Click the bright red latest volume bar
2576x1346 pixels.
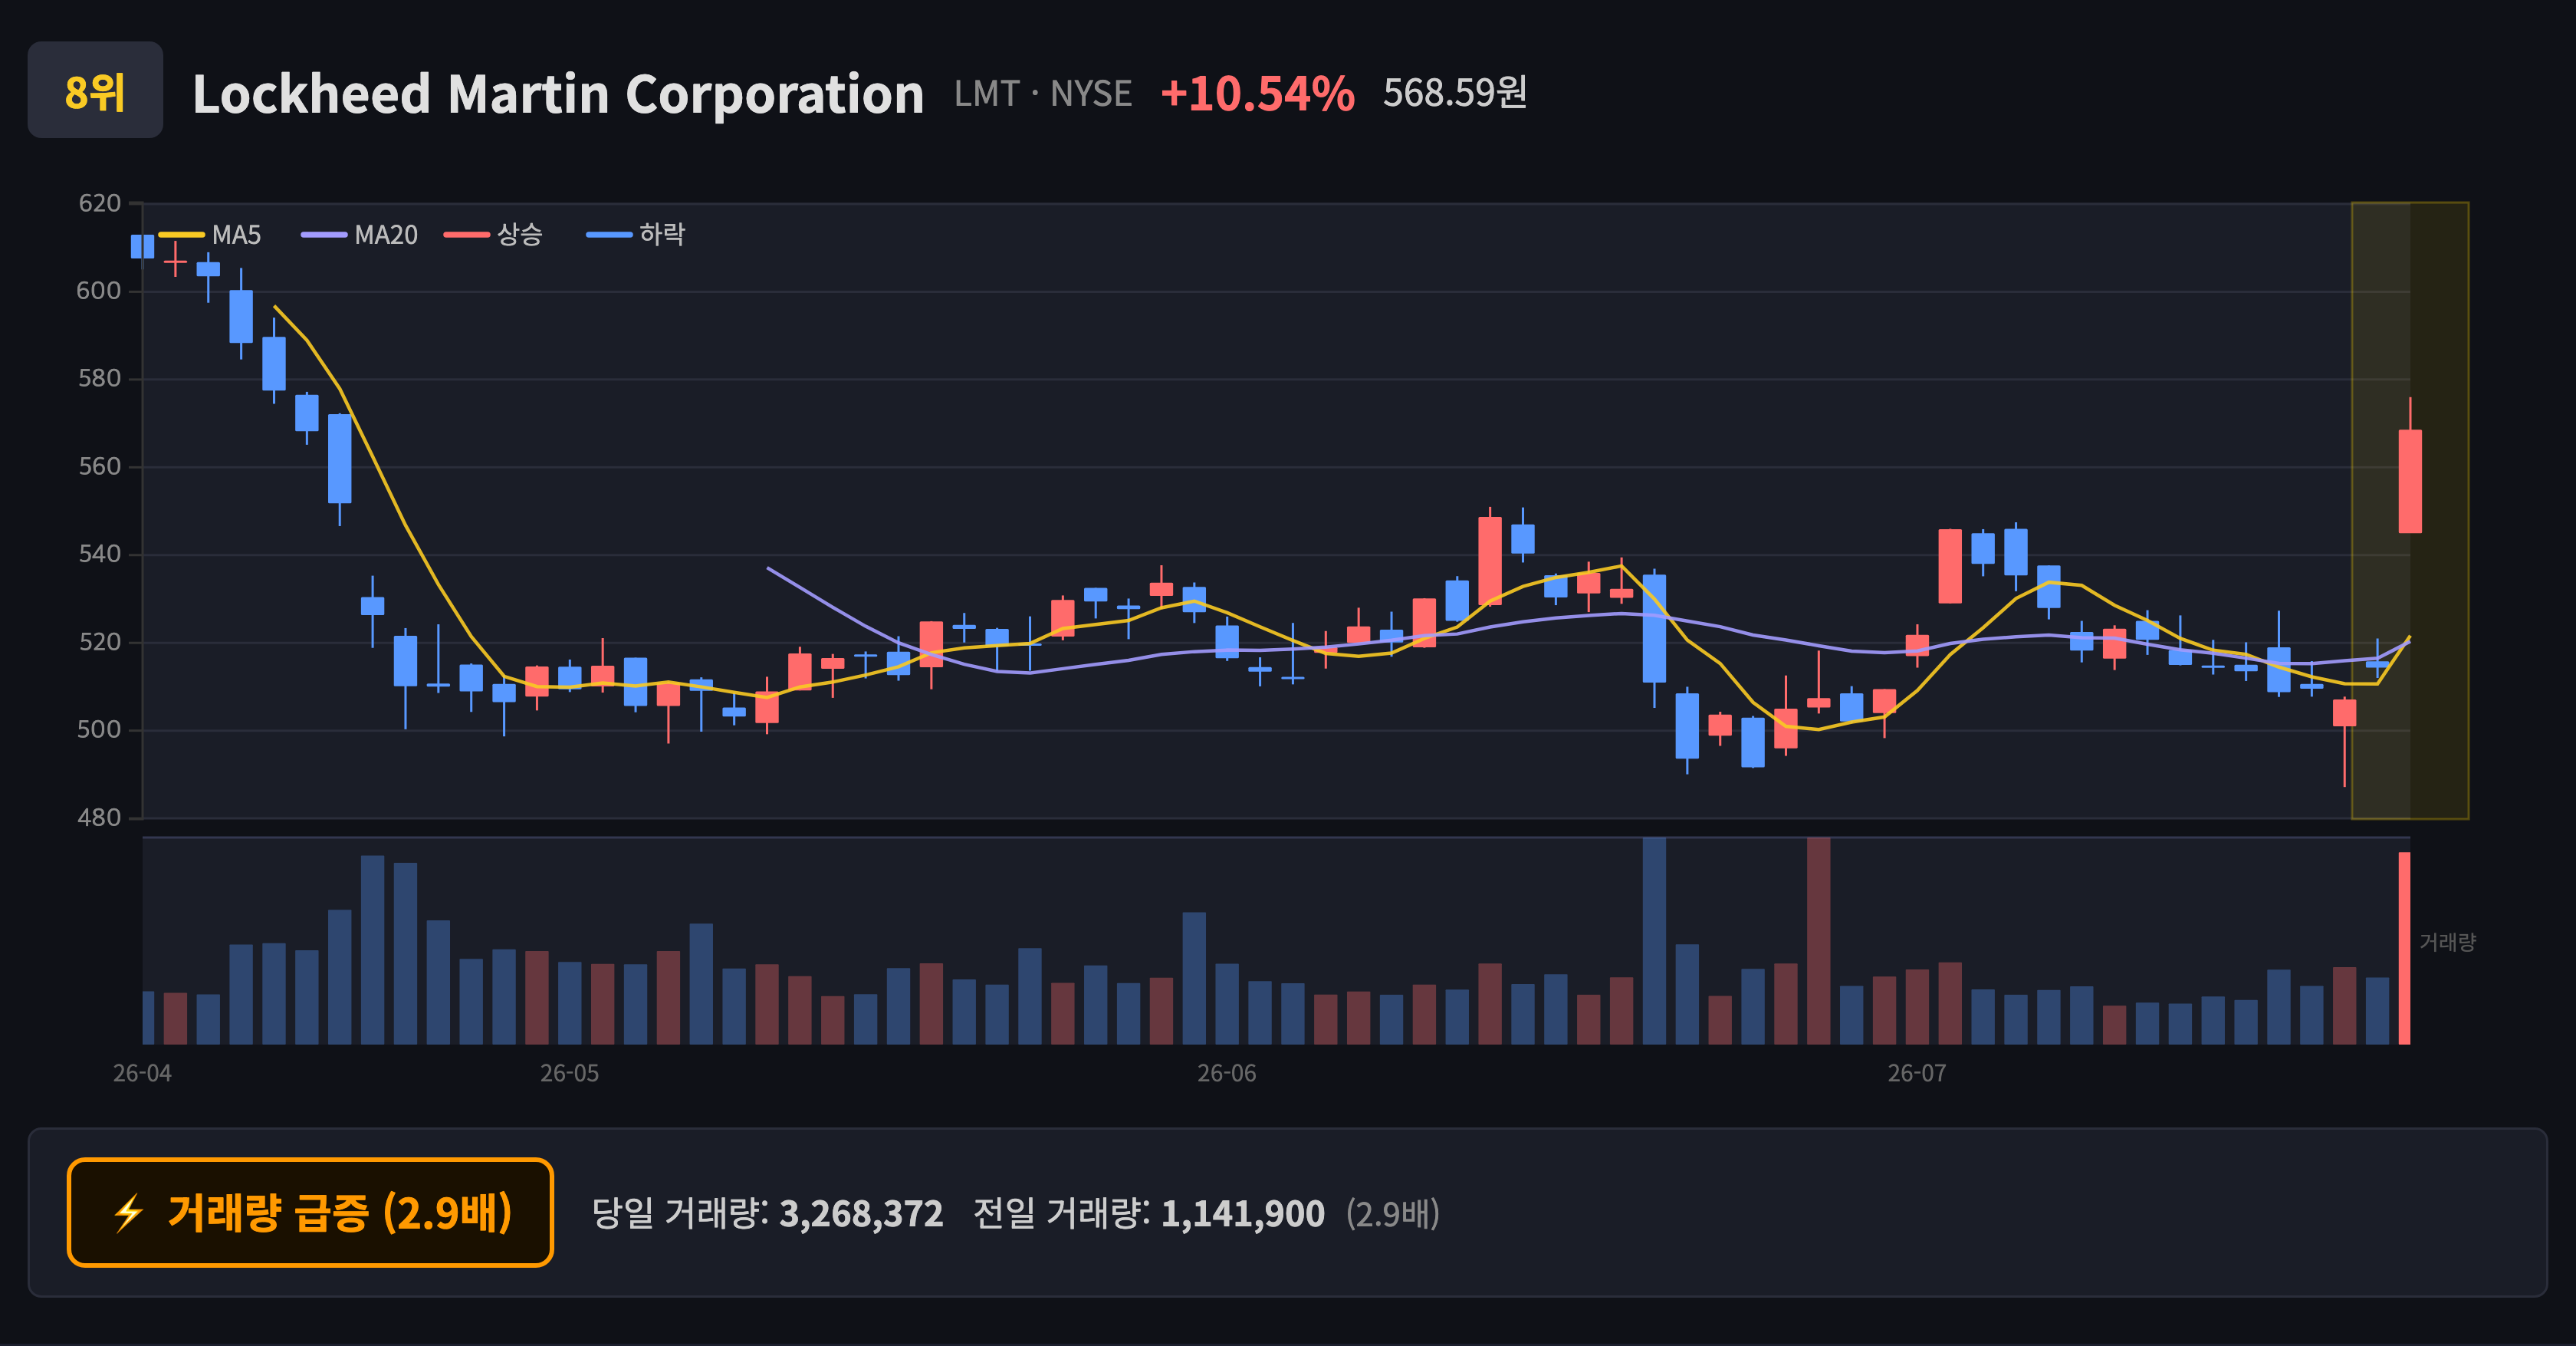tap(2404, 948)
